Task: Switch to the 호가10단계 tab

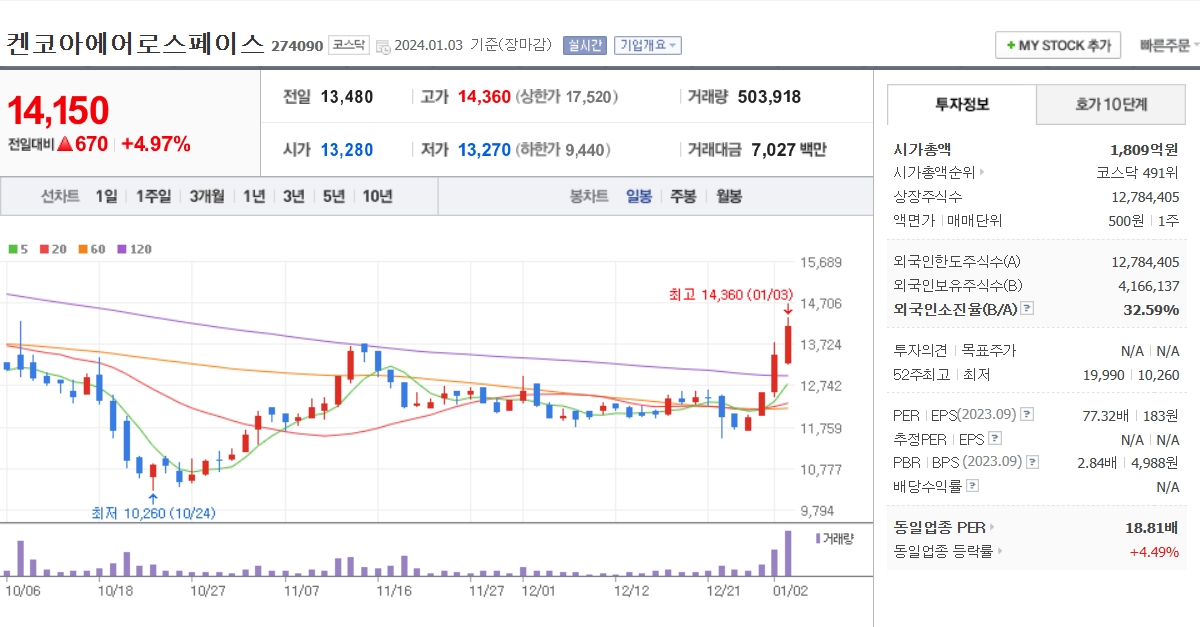Action: pyautogui.click(x=1111, y=104)
